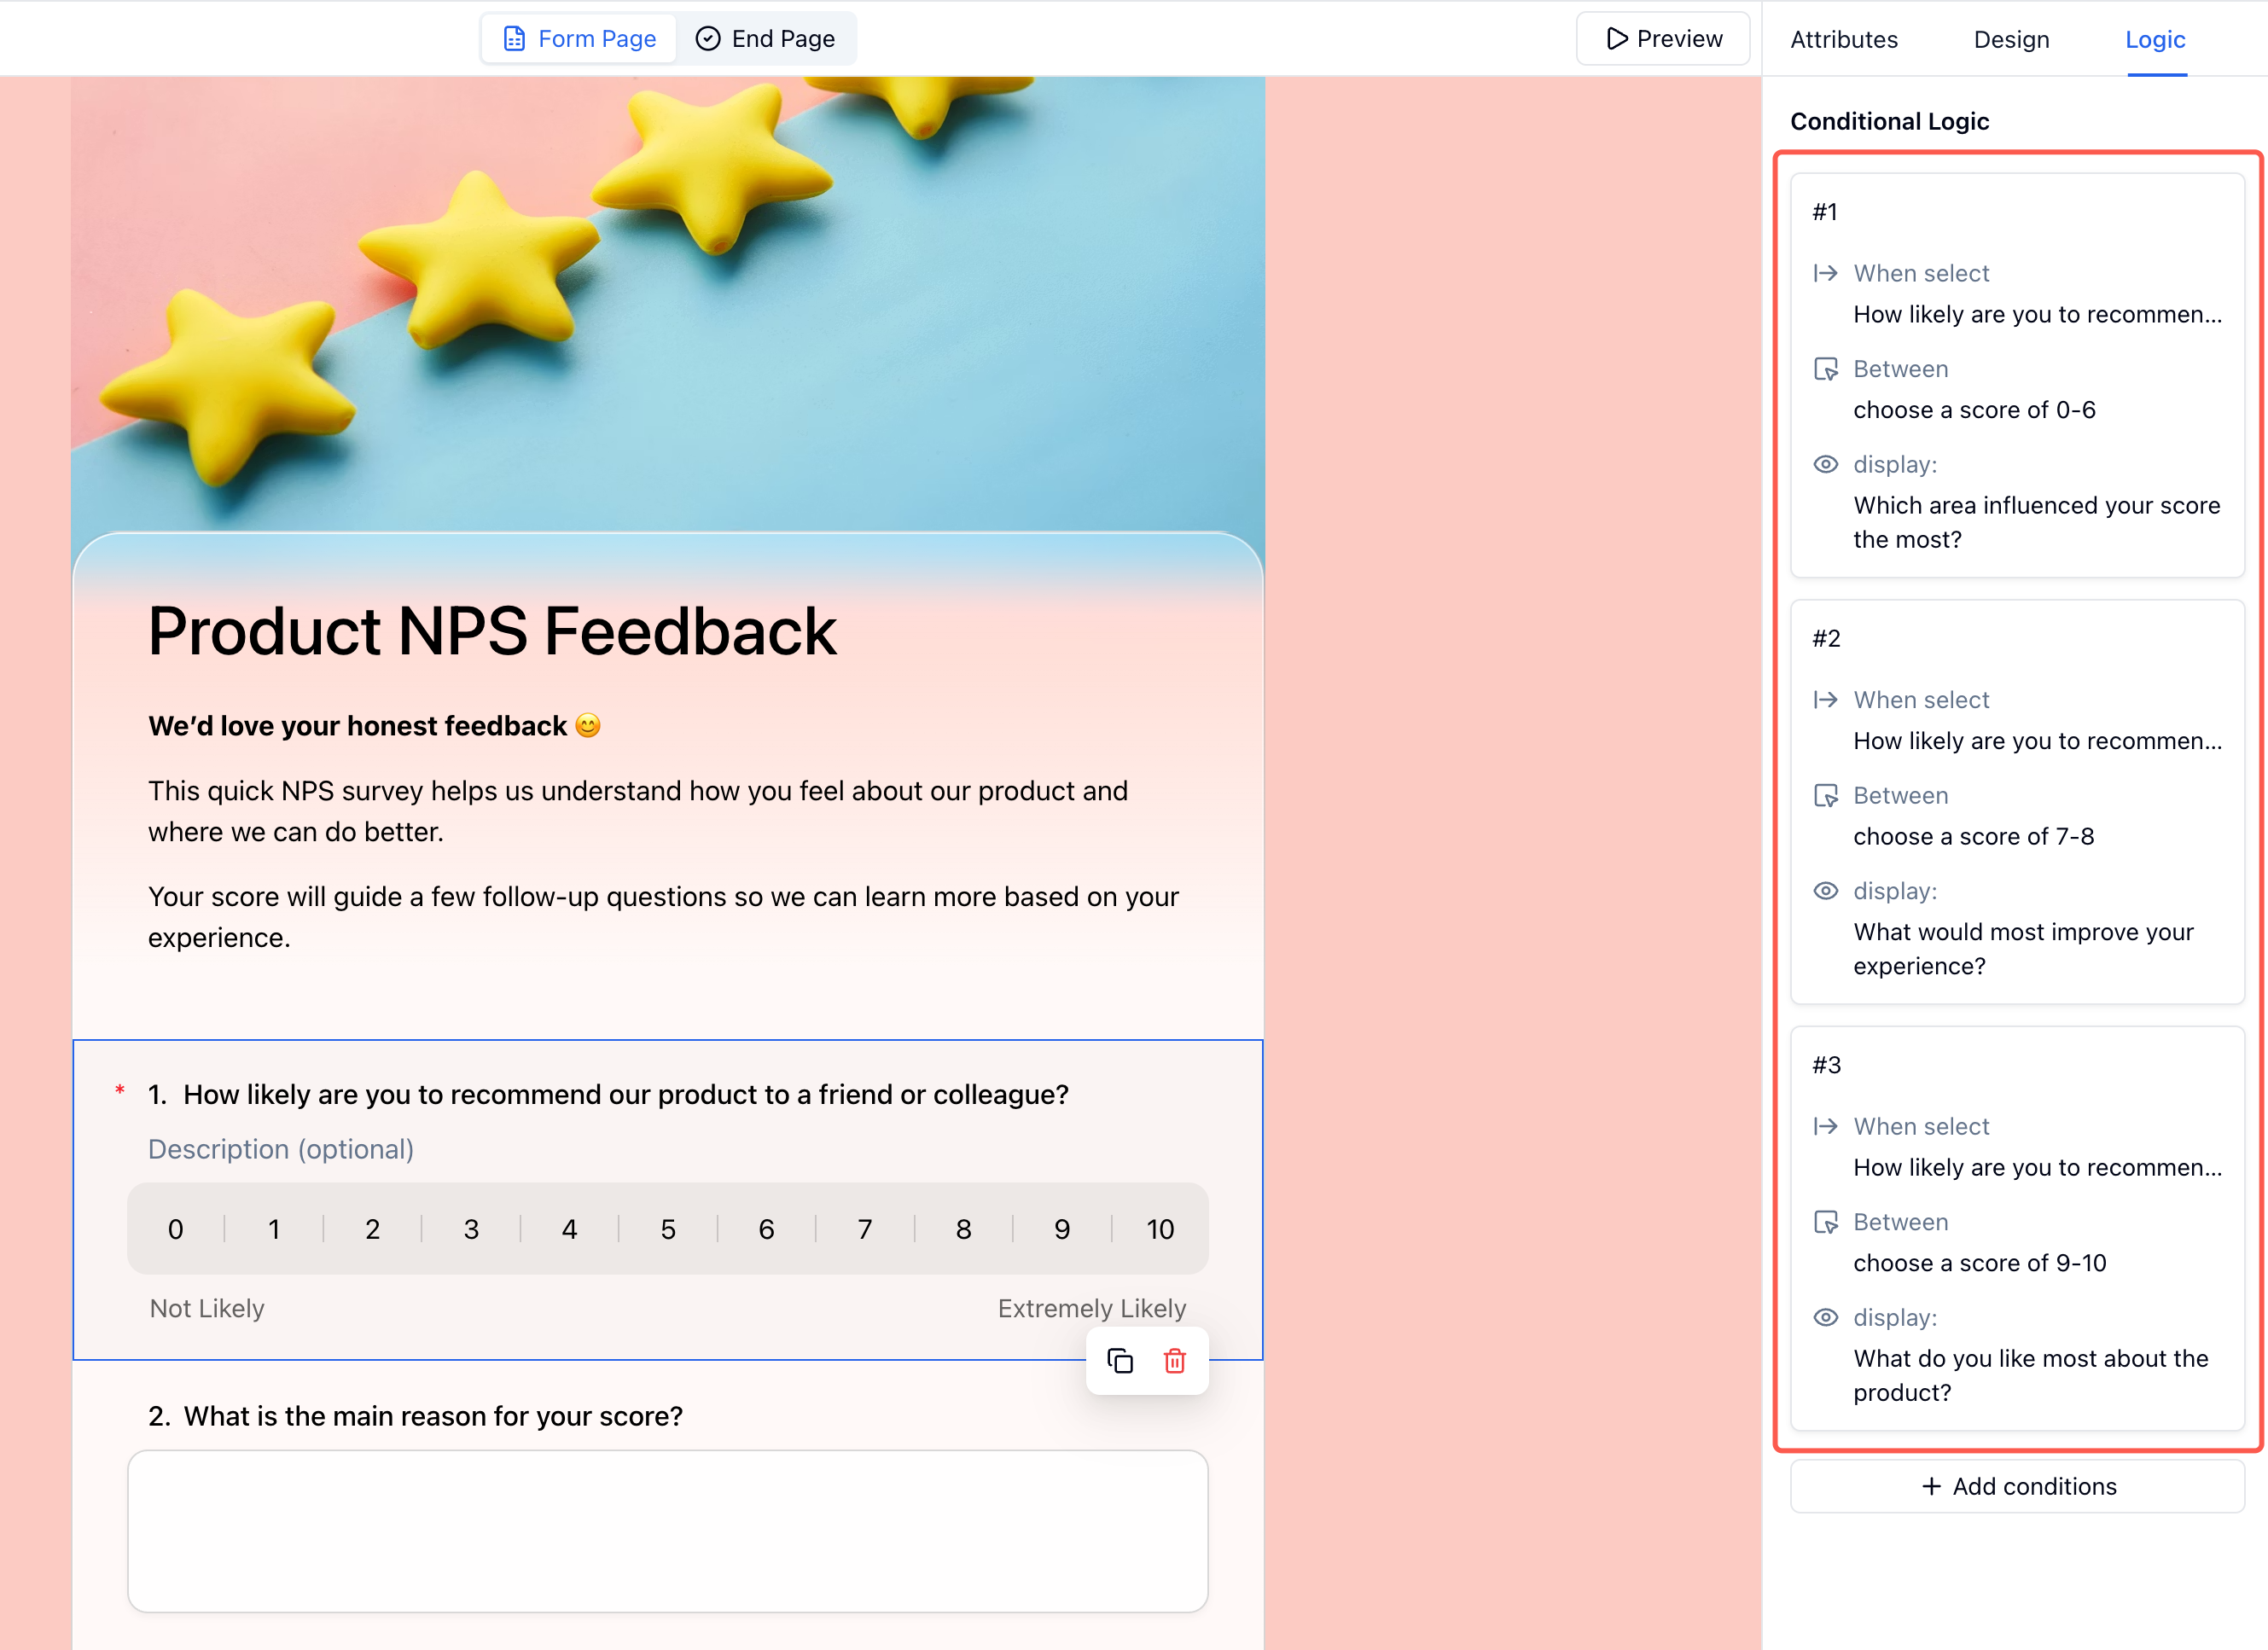
Task: Click the Form Page document icon
Action: tap(514, 38)
